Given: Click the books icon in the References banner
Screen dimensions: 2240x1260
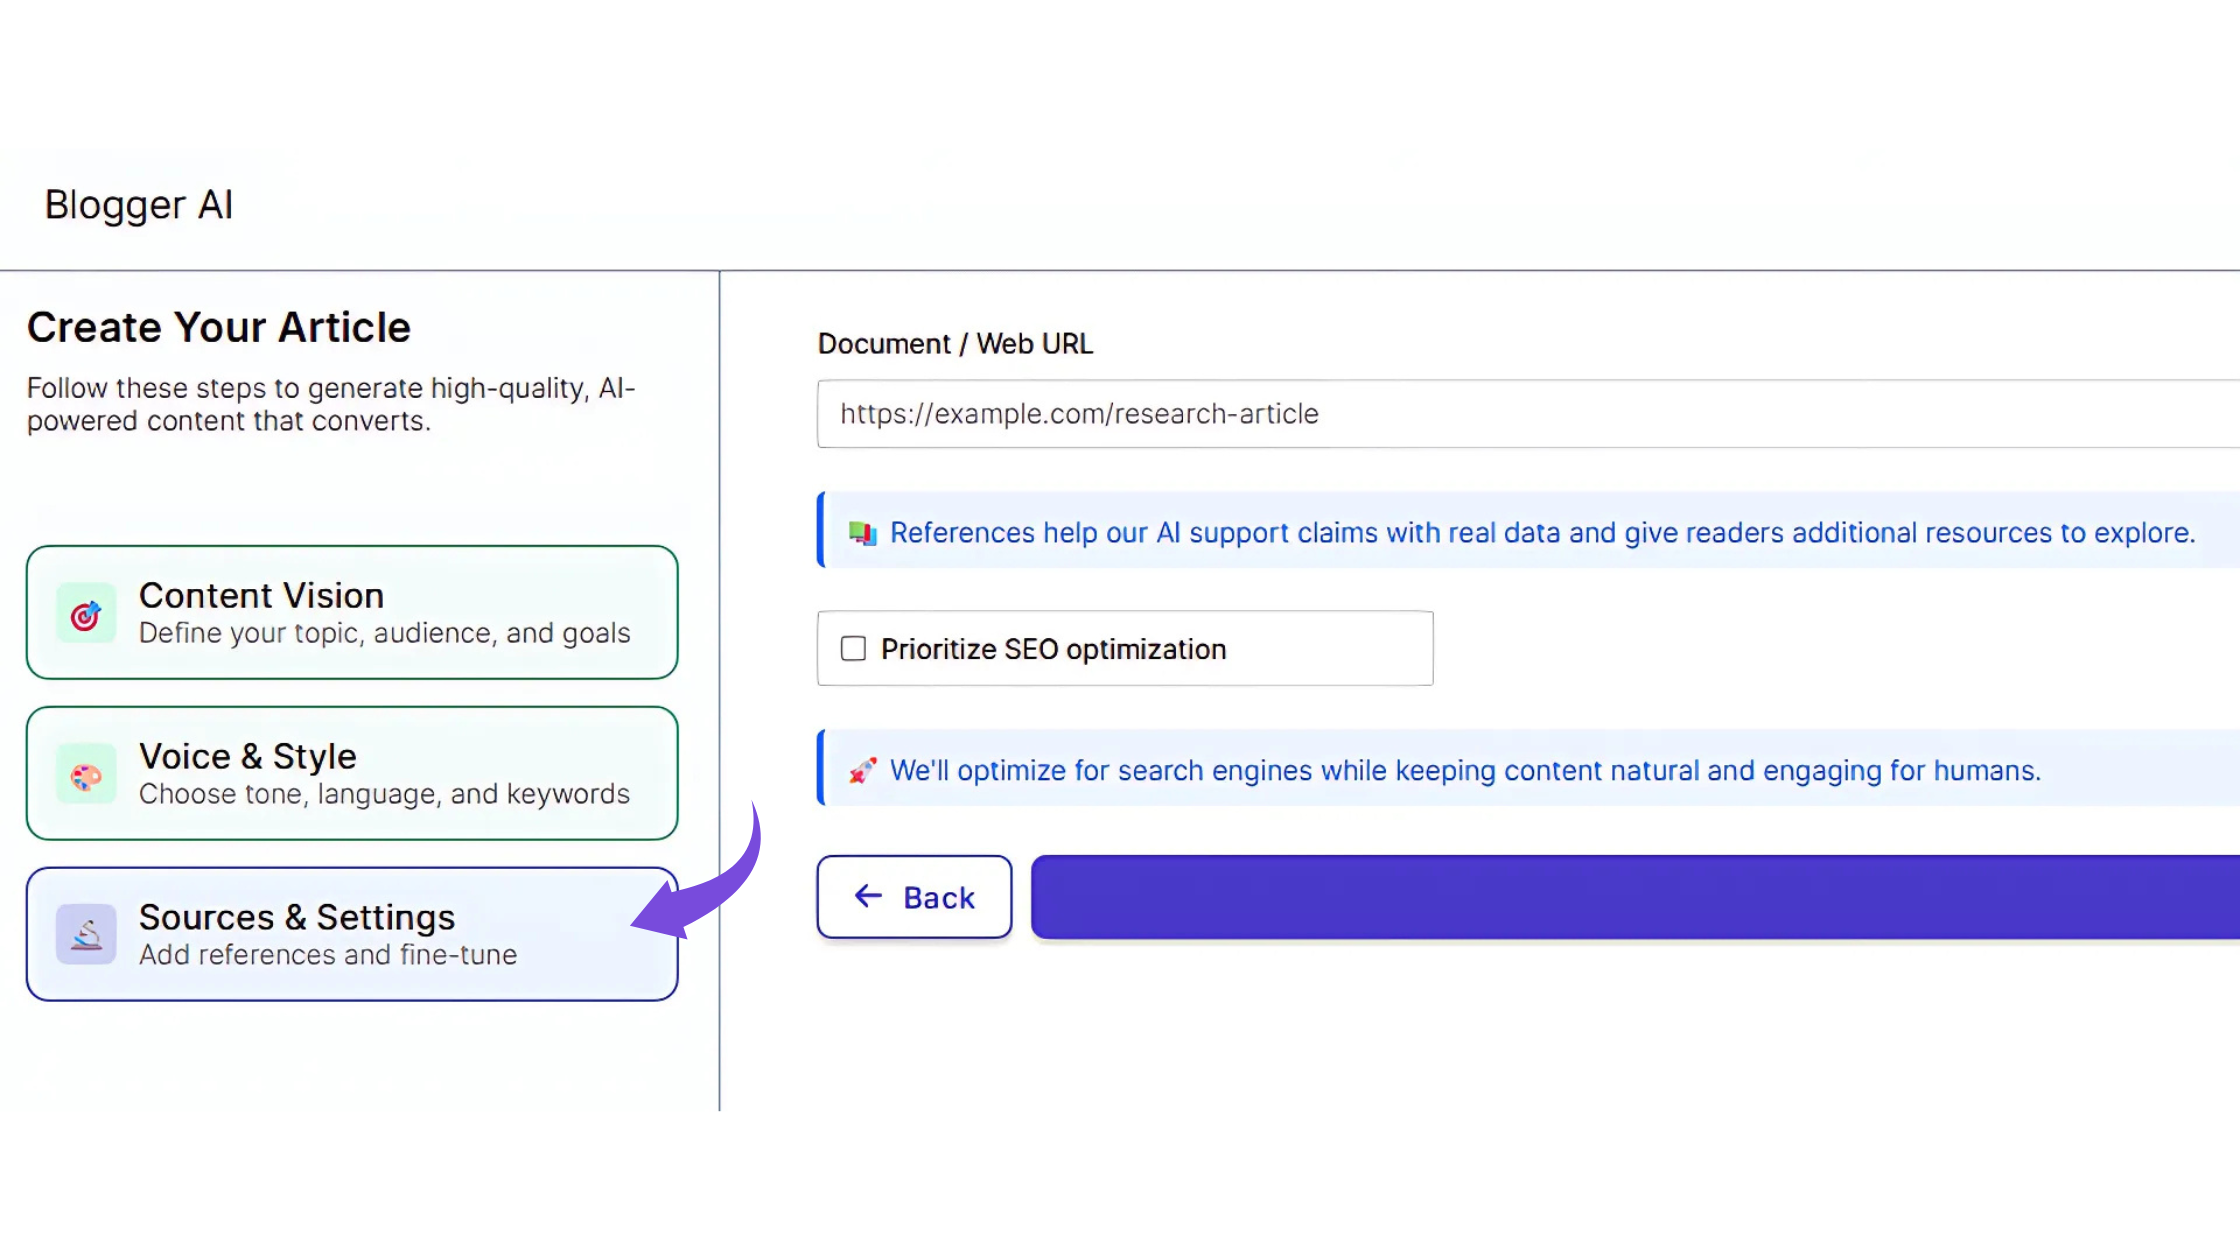Looking at the screenshot, I should 862,533.
